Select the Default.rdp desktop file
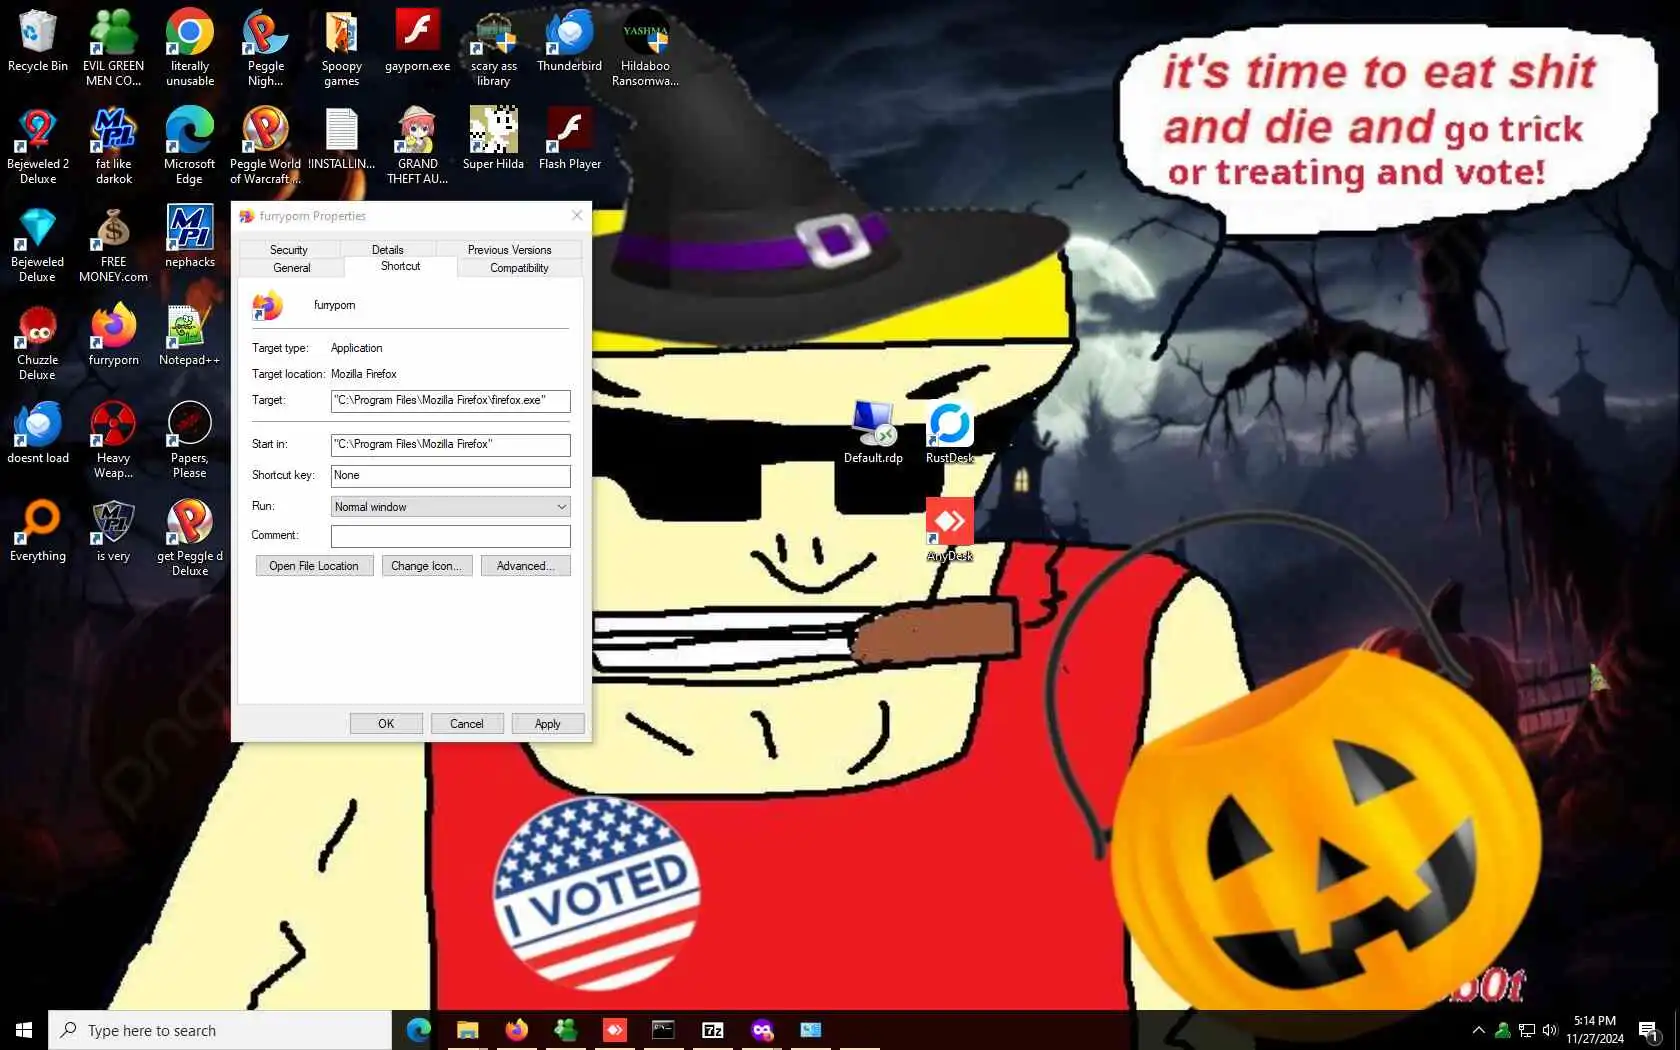Viewport: 1680px width, 1050px height. 873,434
